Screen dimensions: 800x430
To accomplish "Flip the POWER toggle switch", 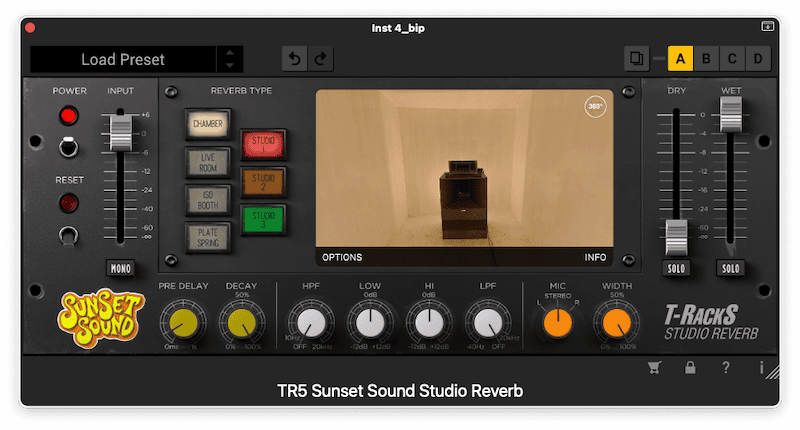I will 68,147.
